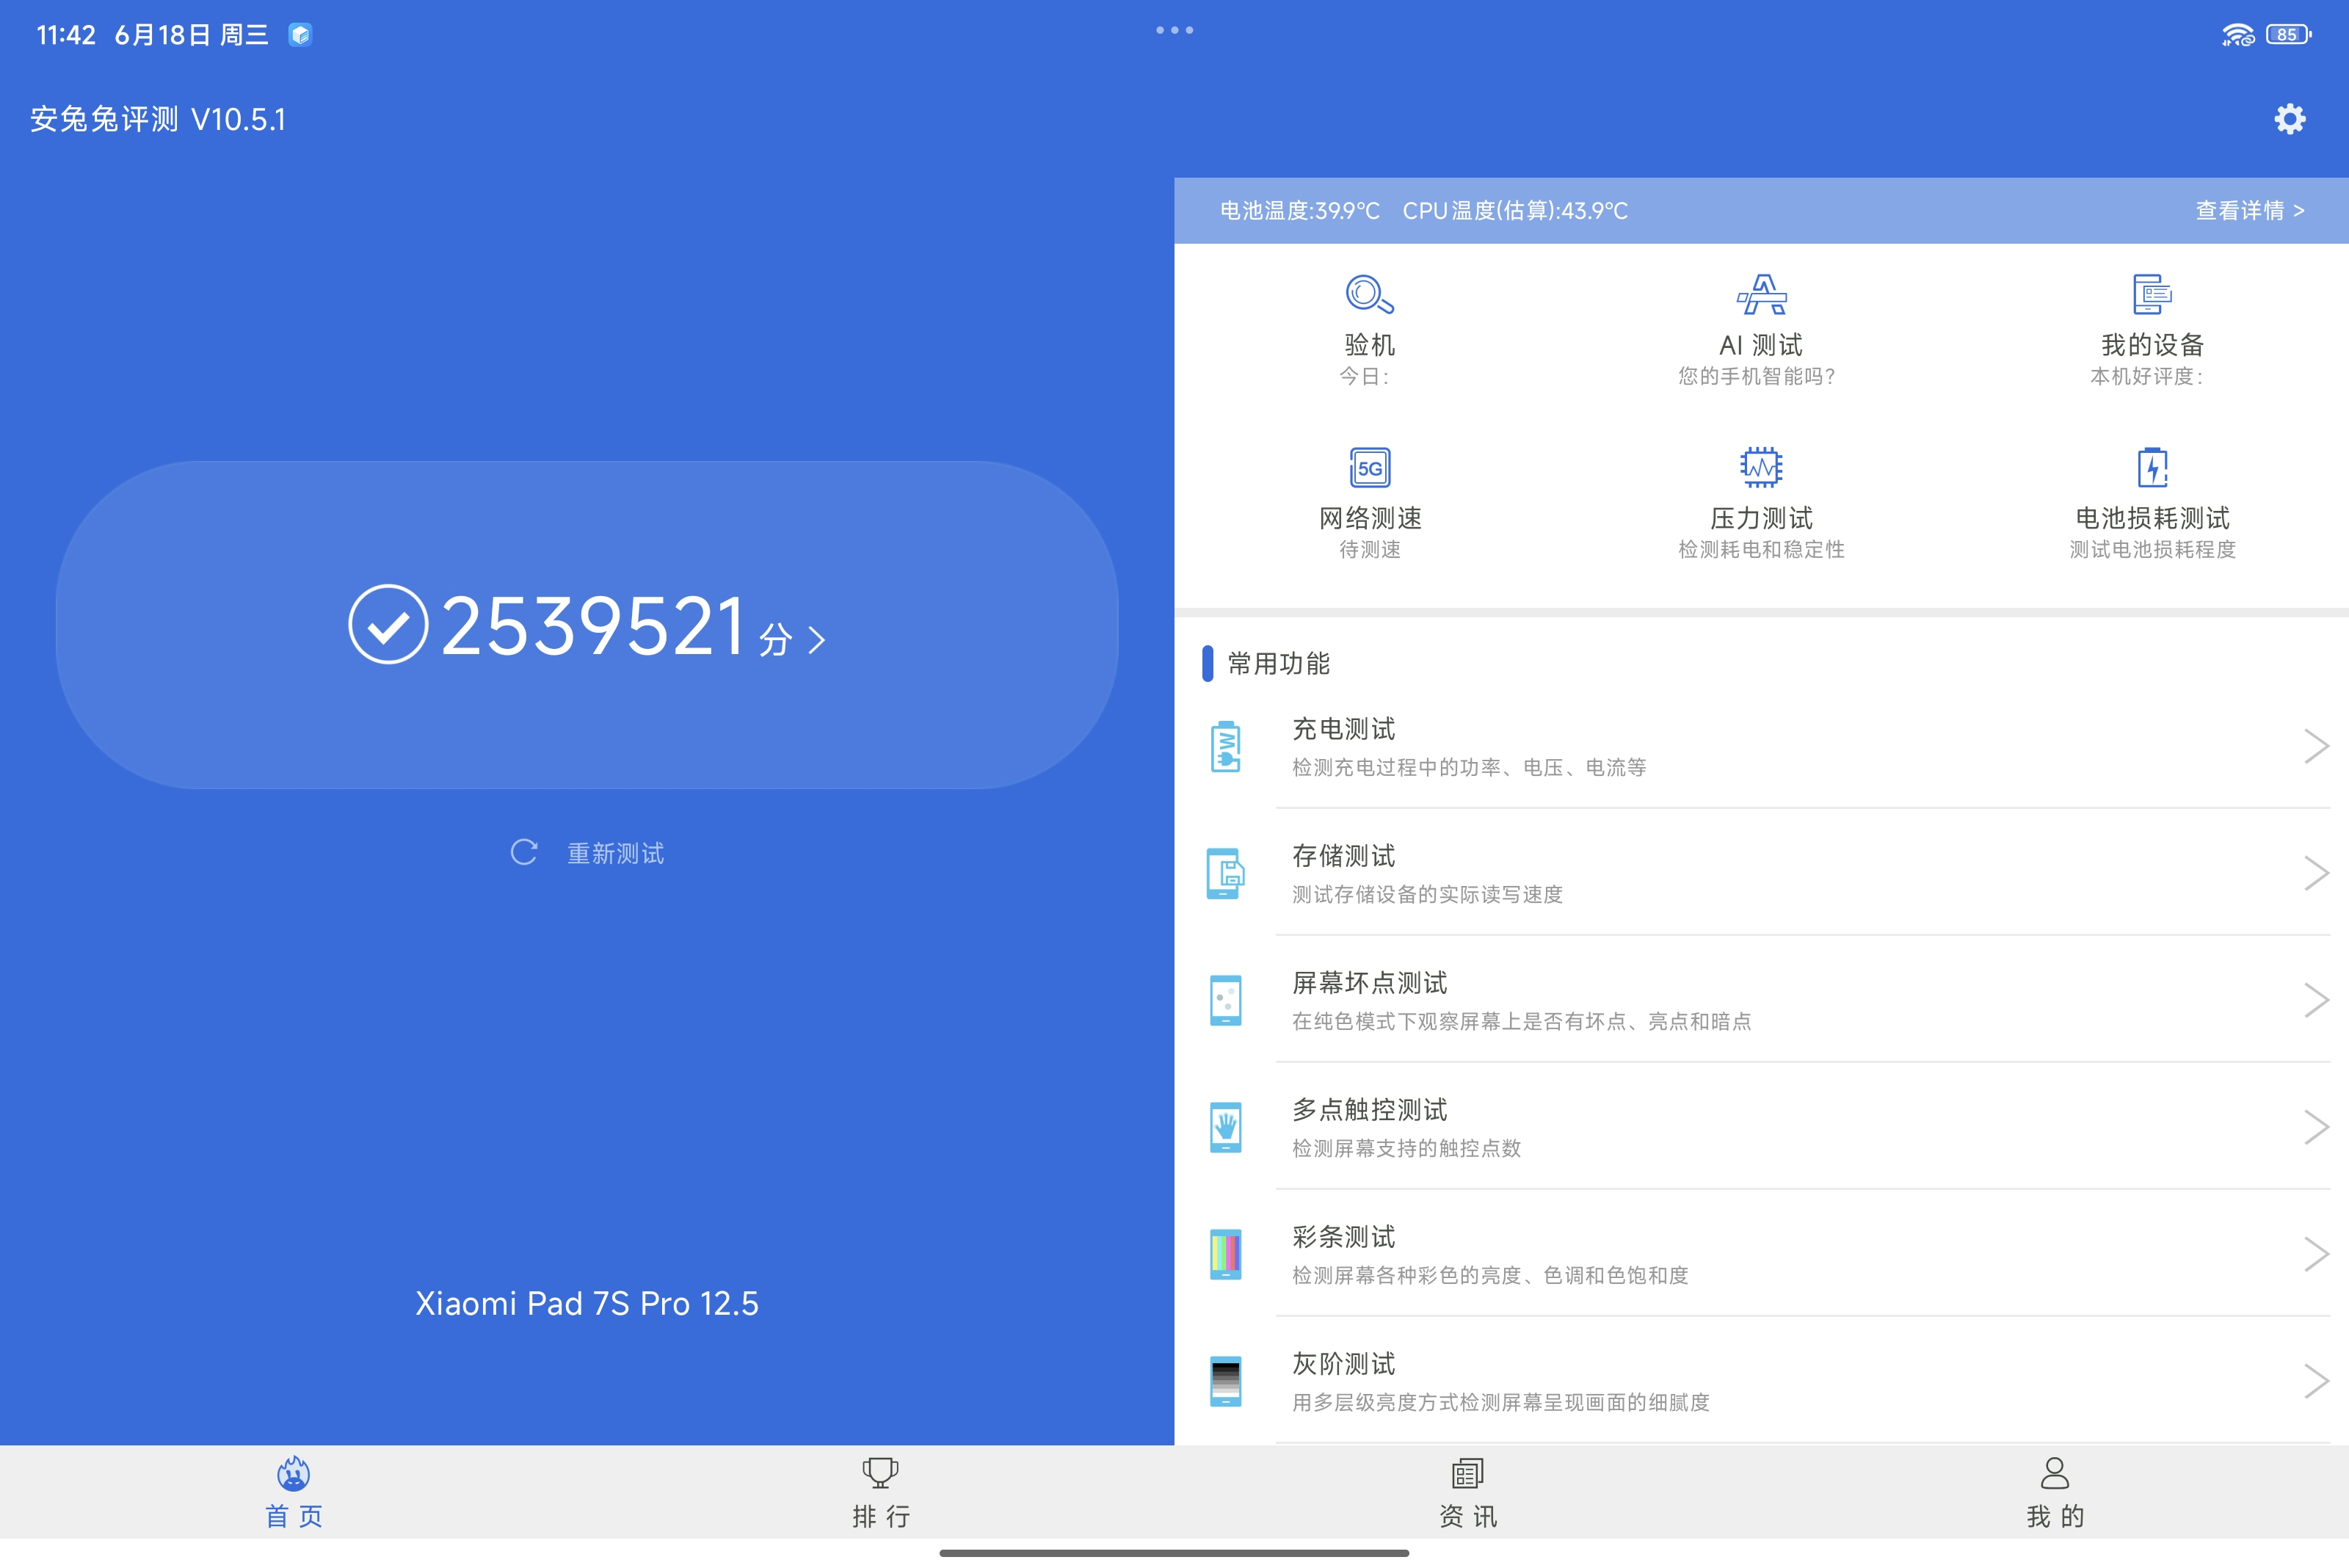Image resolution: width=2349 pixels, height=1568 pixels.
Task: Tap the 存储测试 storage icon
Action: [1225, 873]
